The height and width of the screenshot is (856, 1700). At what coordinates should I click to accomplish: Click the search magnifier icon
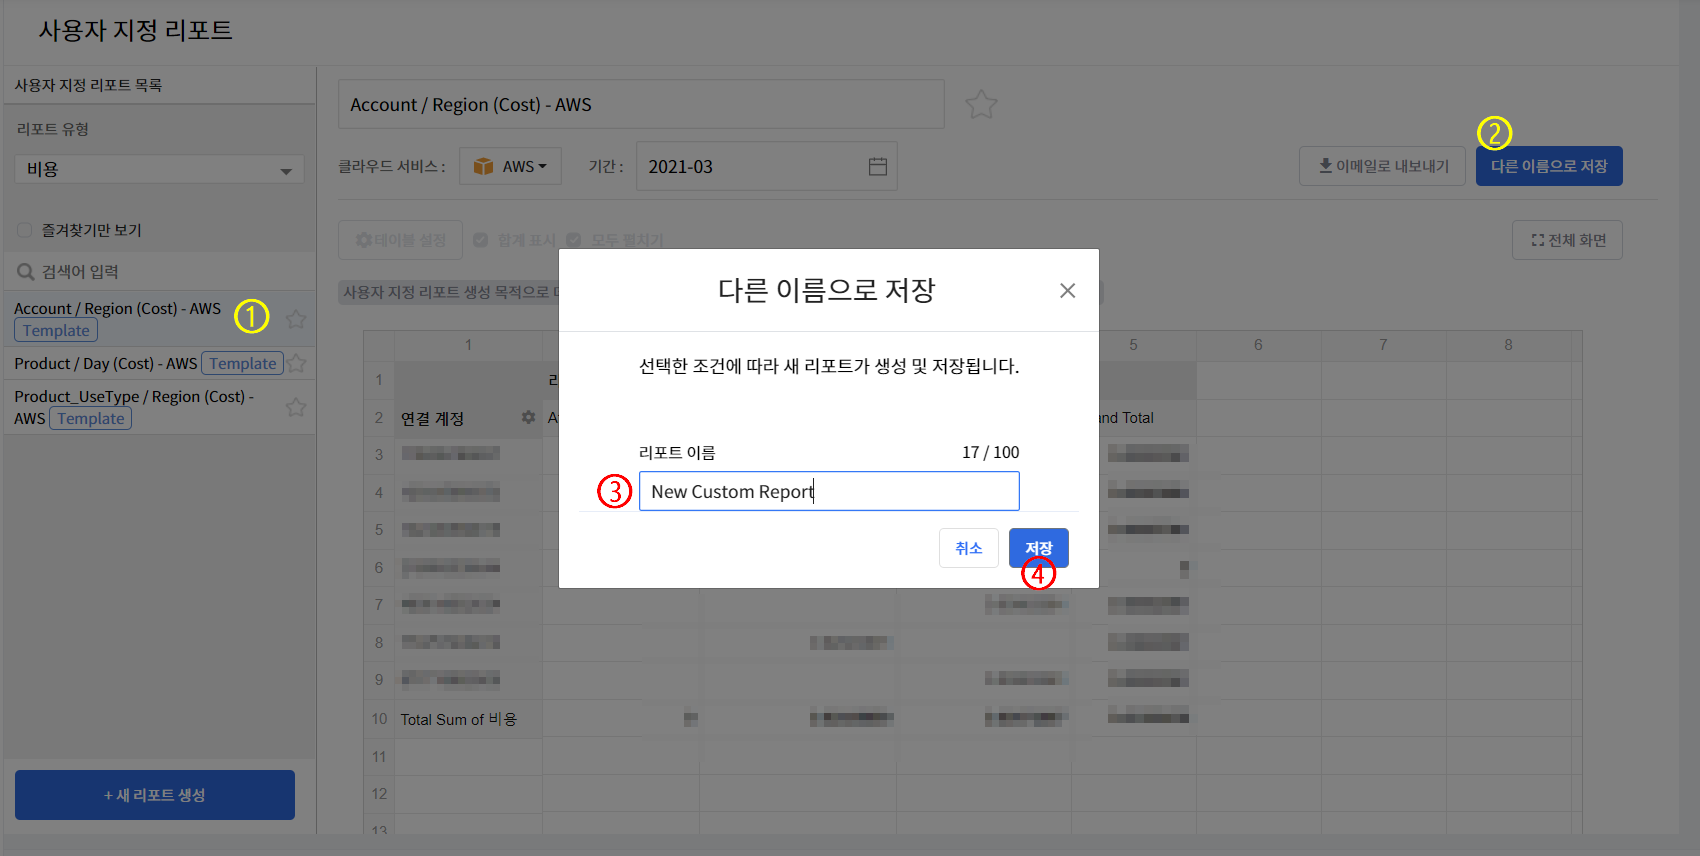26,272
